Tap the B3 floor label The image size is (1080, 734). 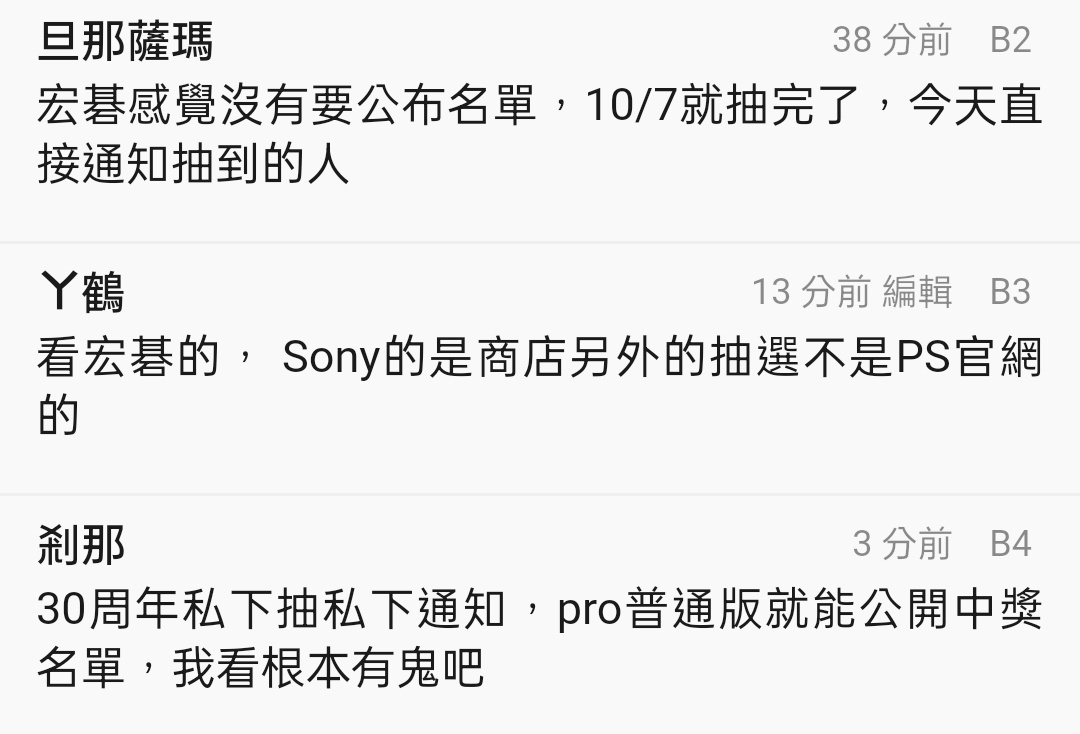[x=1010, y=292]
